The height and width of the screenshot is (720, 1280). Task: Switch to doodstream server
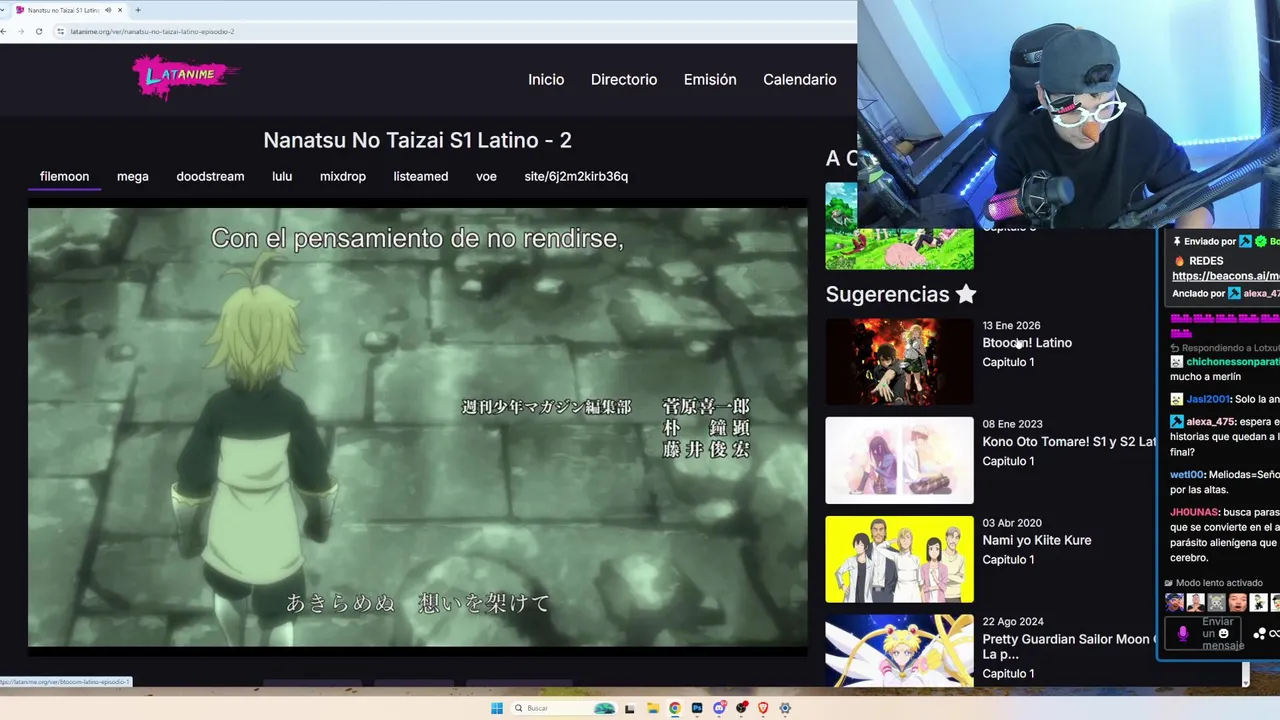(x=210, y=176)
